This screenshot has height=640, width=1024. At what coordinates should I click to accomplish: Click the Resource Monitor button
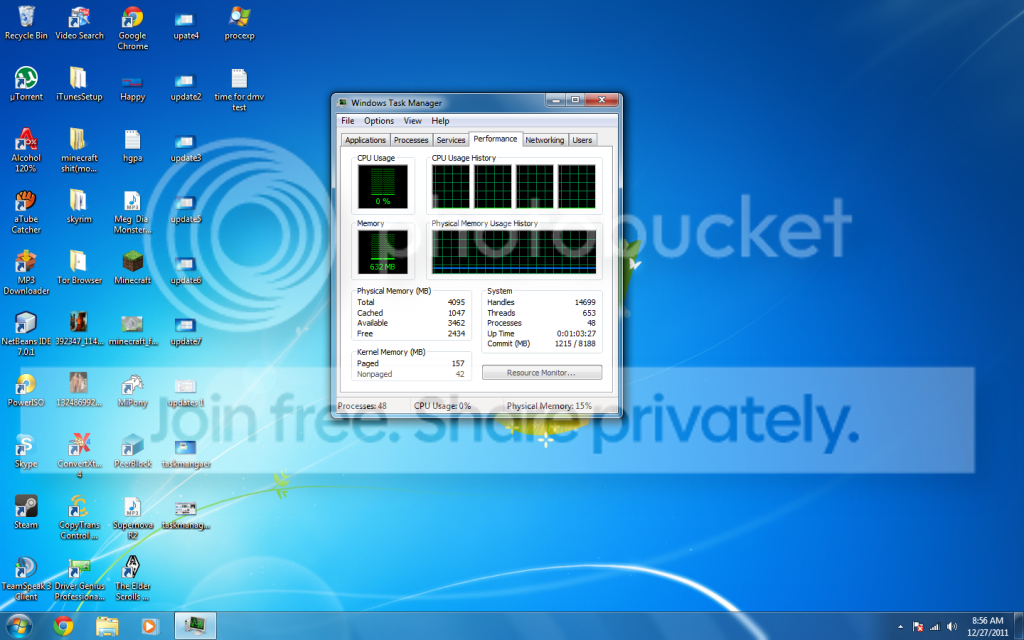(542, 372)
